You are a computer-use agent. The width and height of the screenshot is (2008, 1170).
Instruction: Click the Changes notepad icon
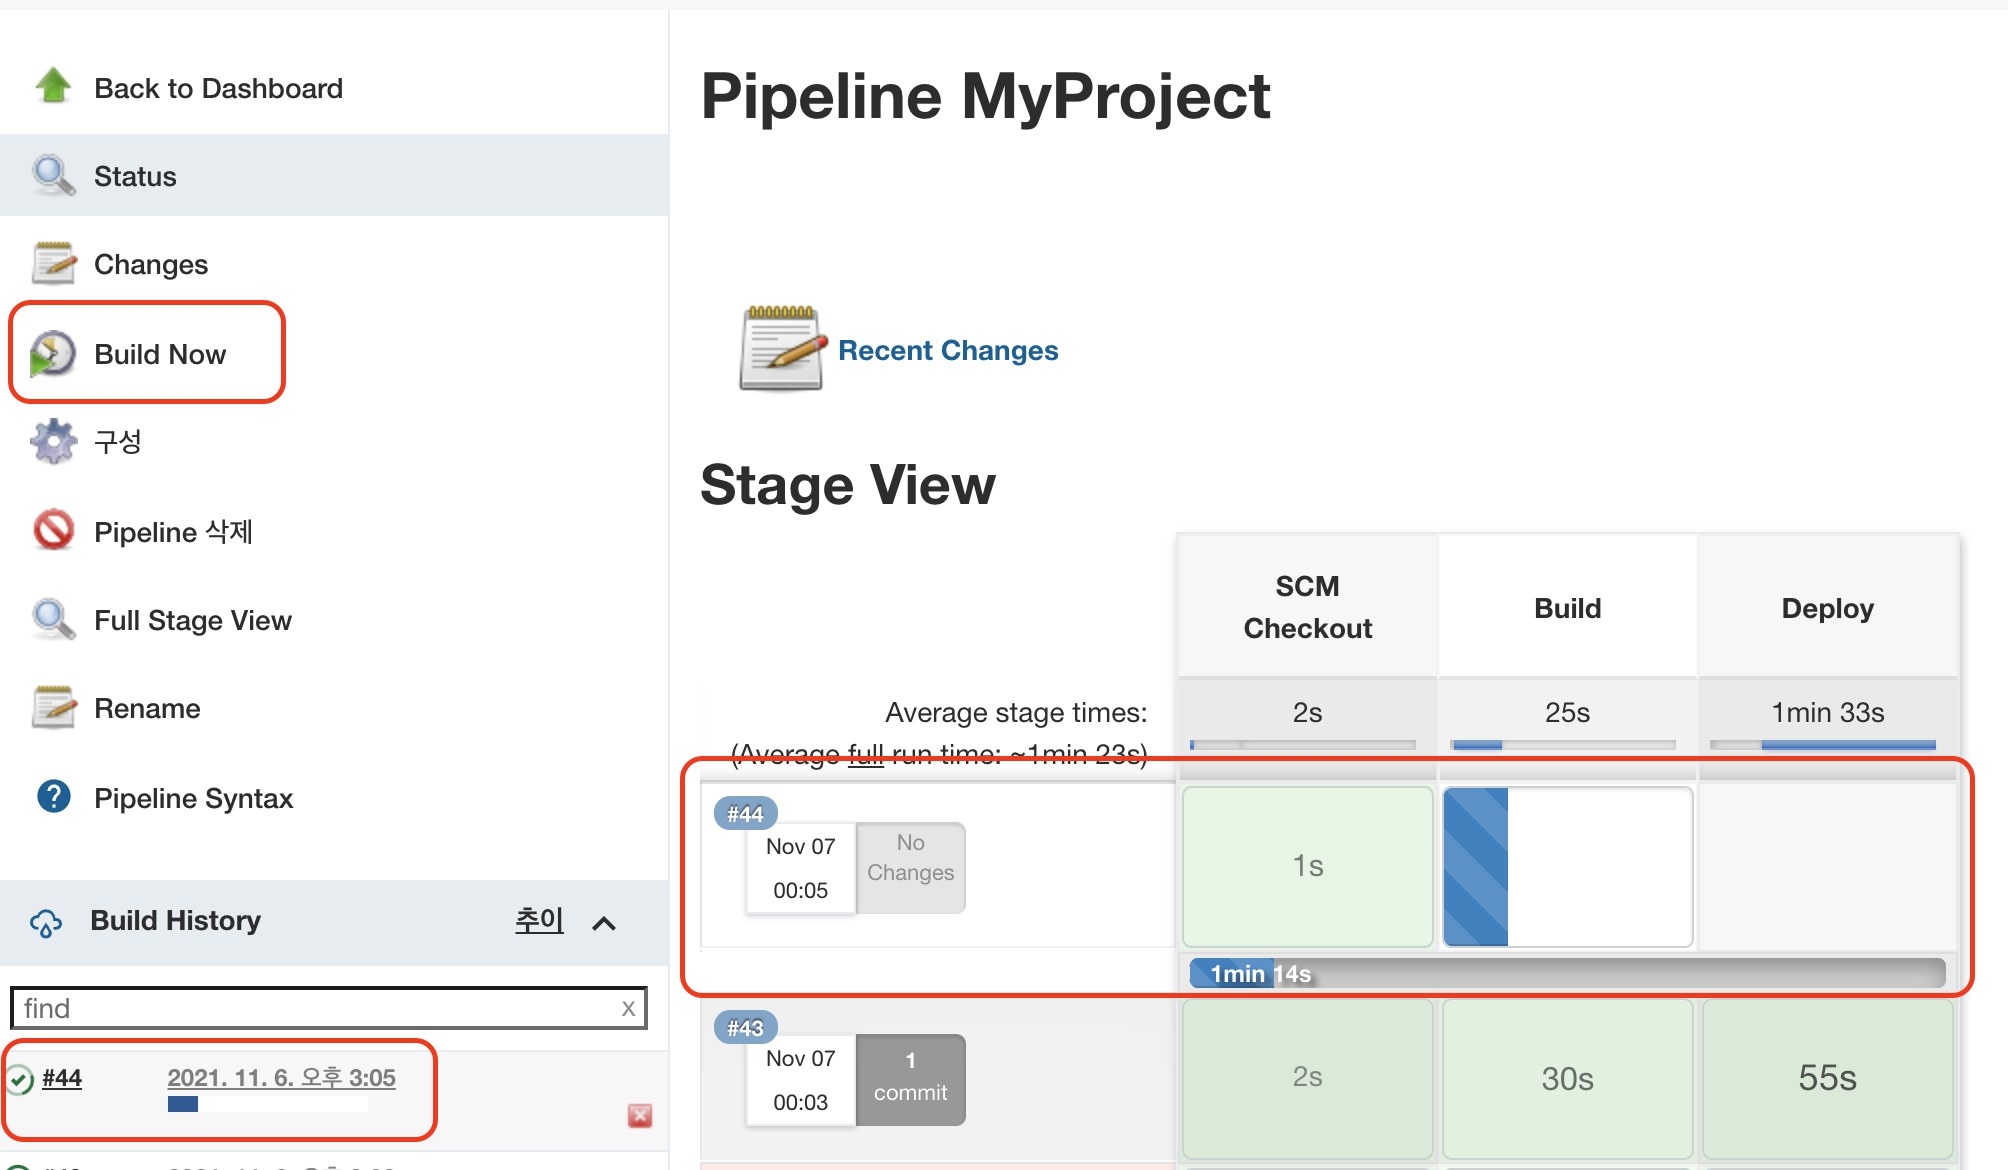[53, 263]
